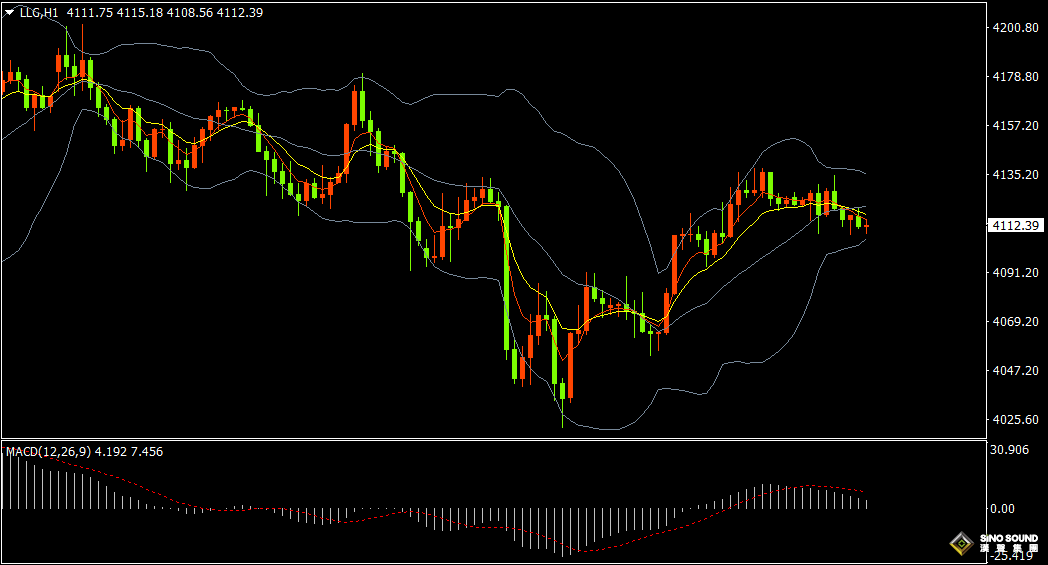Click the 4135.20 price axis label

[x=1015, y=175]
